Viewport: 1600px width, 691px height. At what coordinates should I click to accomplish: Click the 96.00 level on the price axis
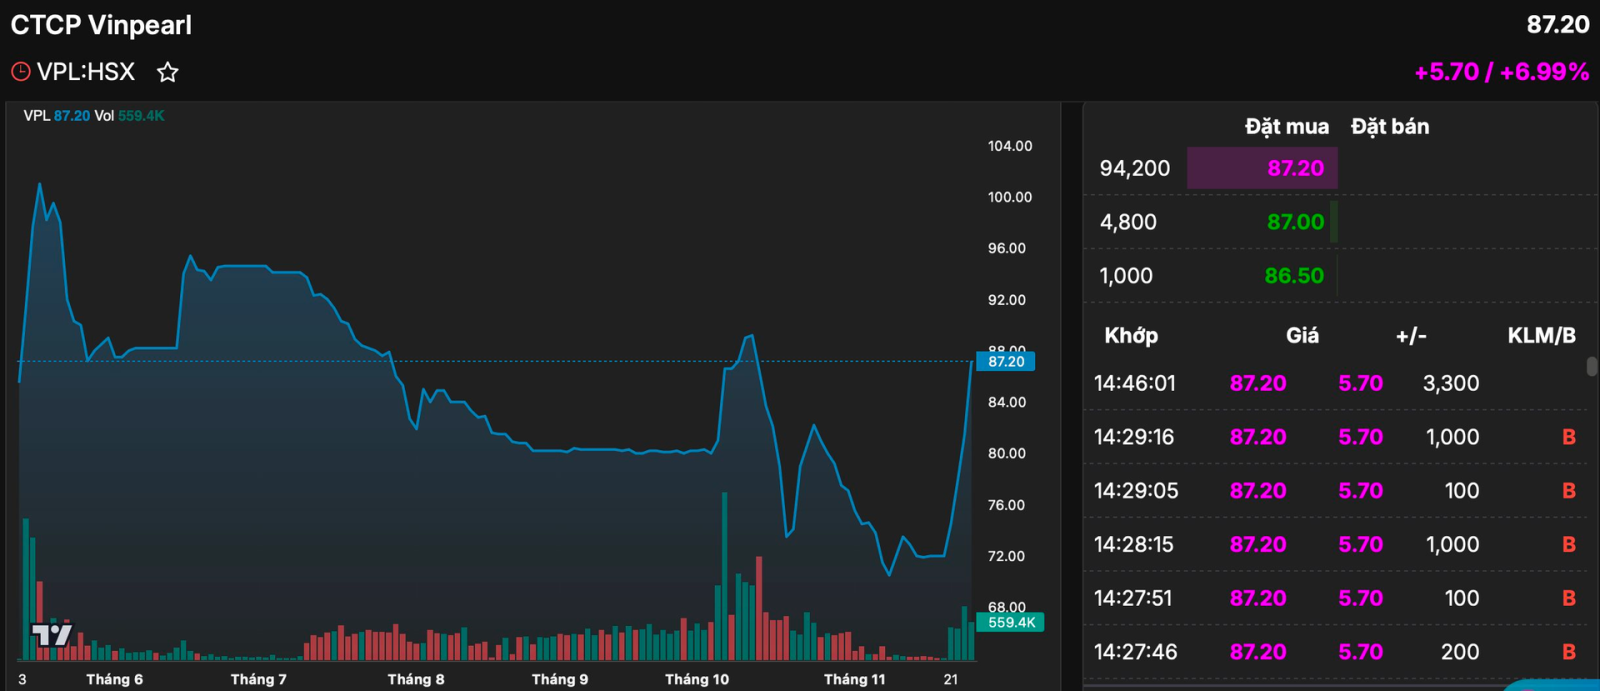[1007, 248]
